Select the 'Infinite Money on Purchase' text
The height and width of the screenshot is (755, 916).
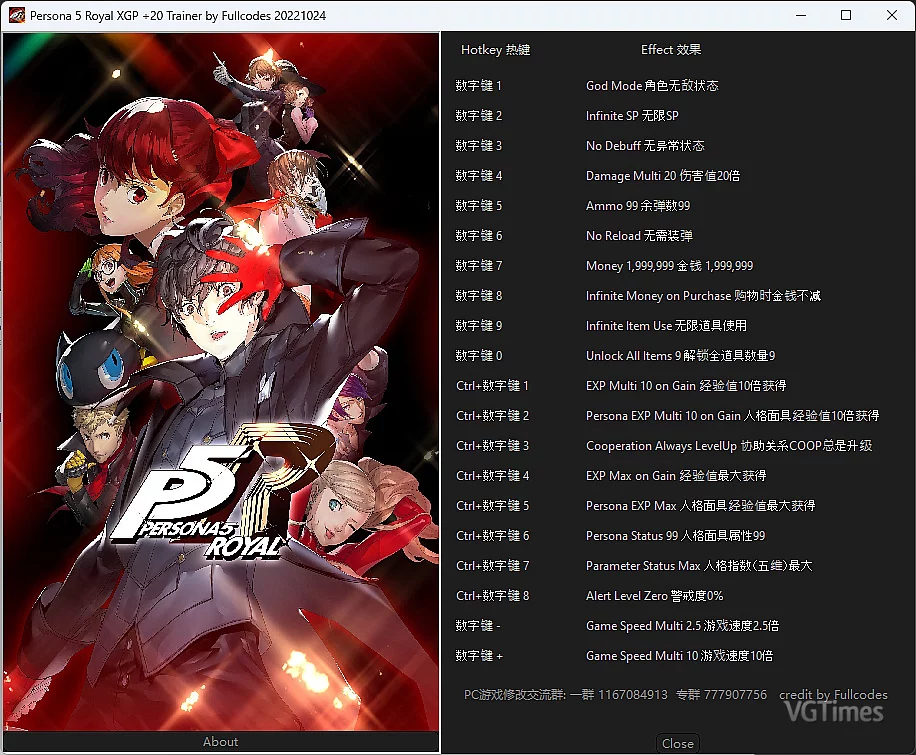pyautogui.click(x=703, y=296)
